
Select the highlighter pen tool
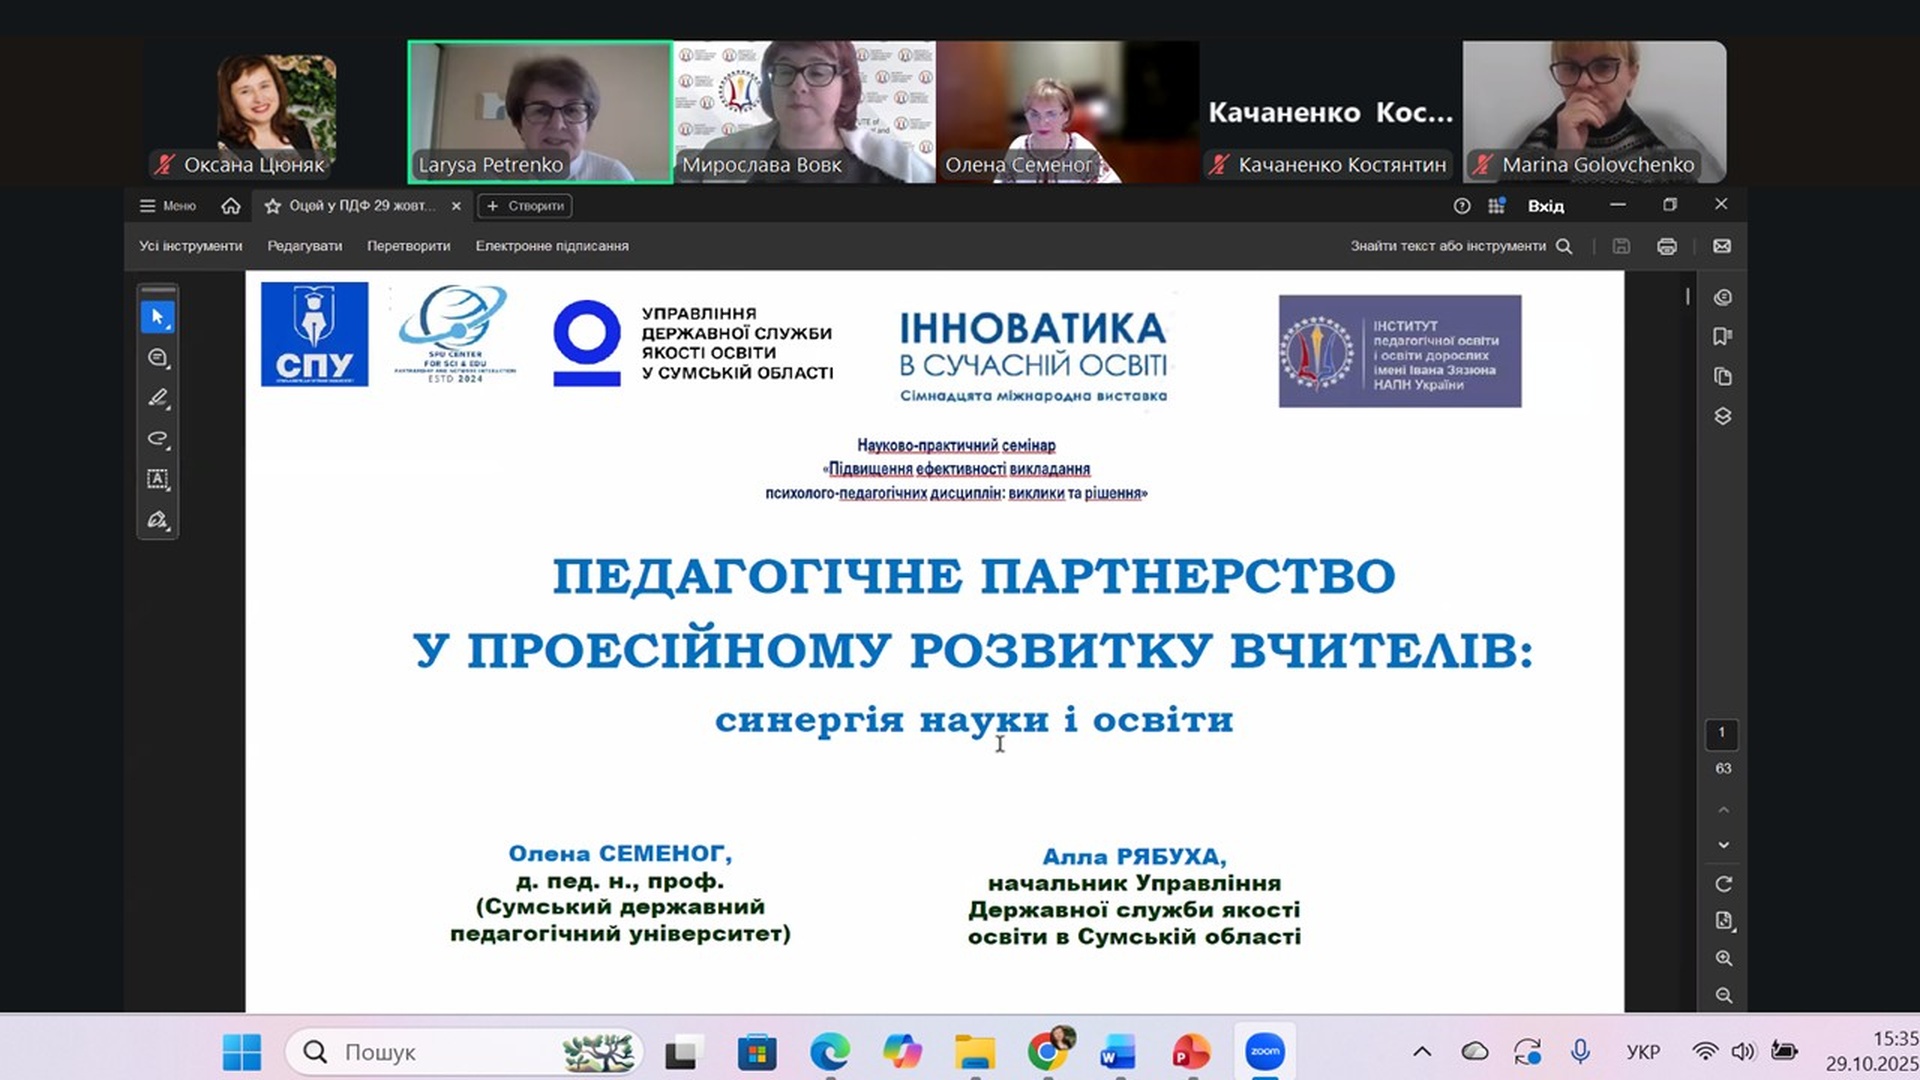(x=157, y=398)
